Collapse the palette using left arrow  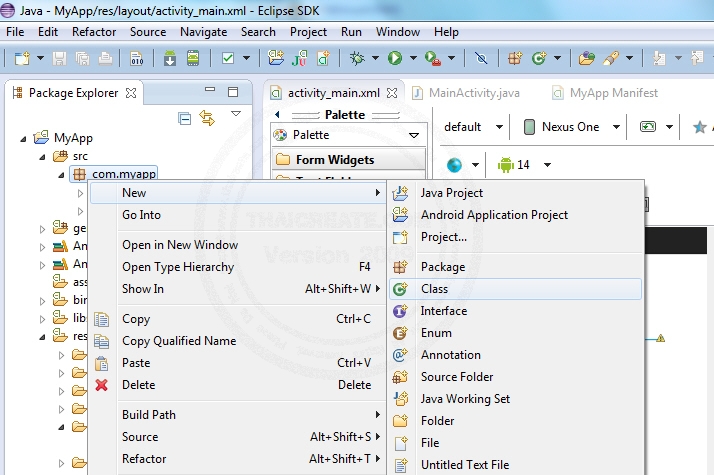point(277,114)
